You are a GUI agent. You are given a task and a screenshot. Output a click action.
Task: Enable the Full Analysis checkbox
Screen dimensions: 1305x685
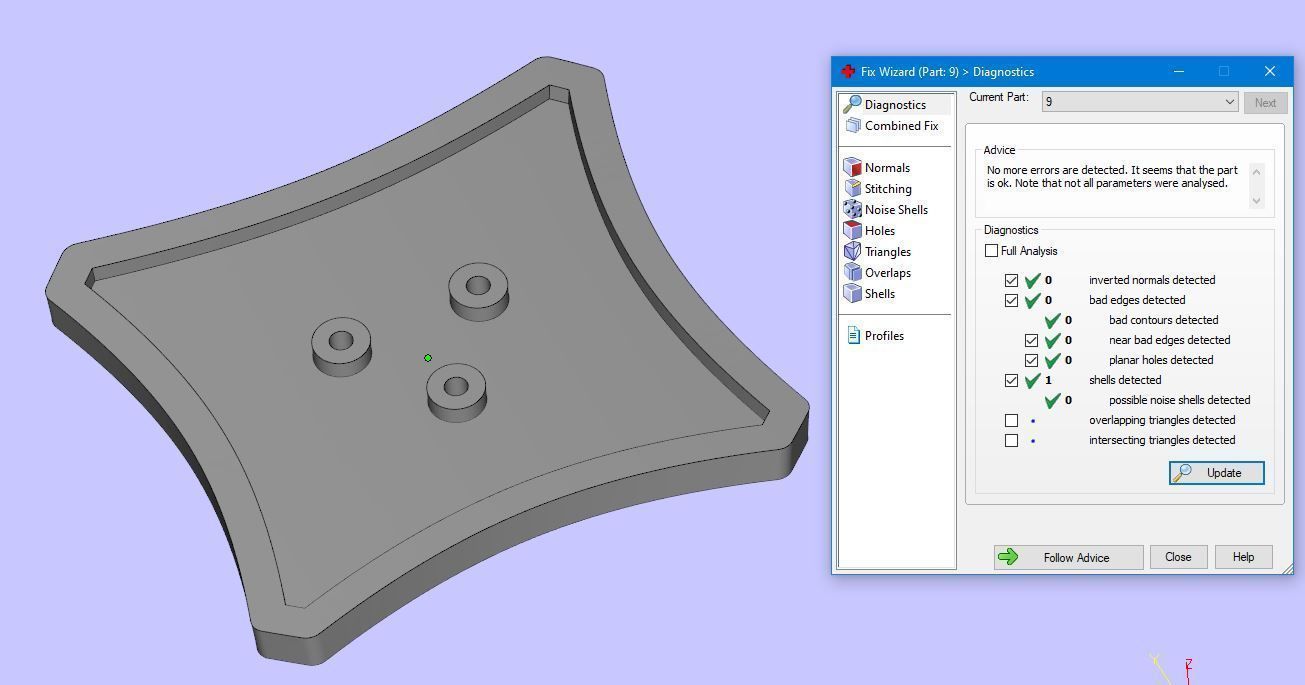point(991,251)
